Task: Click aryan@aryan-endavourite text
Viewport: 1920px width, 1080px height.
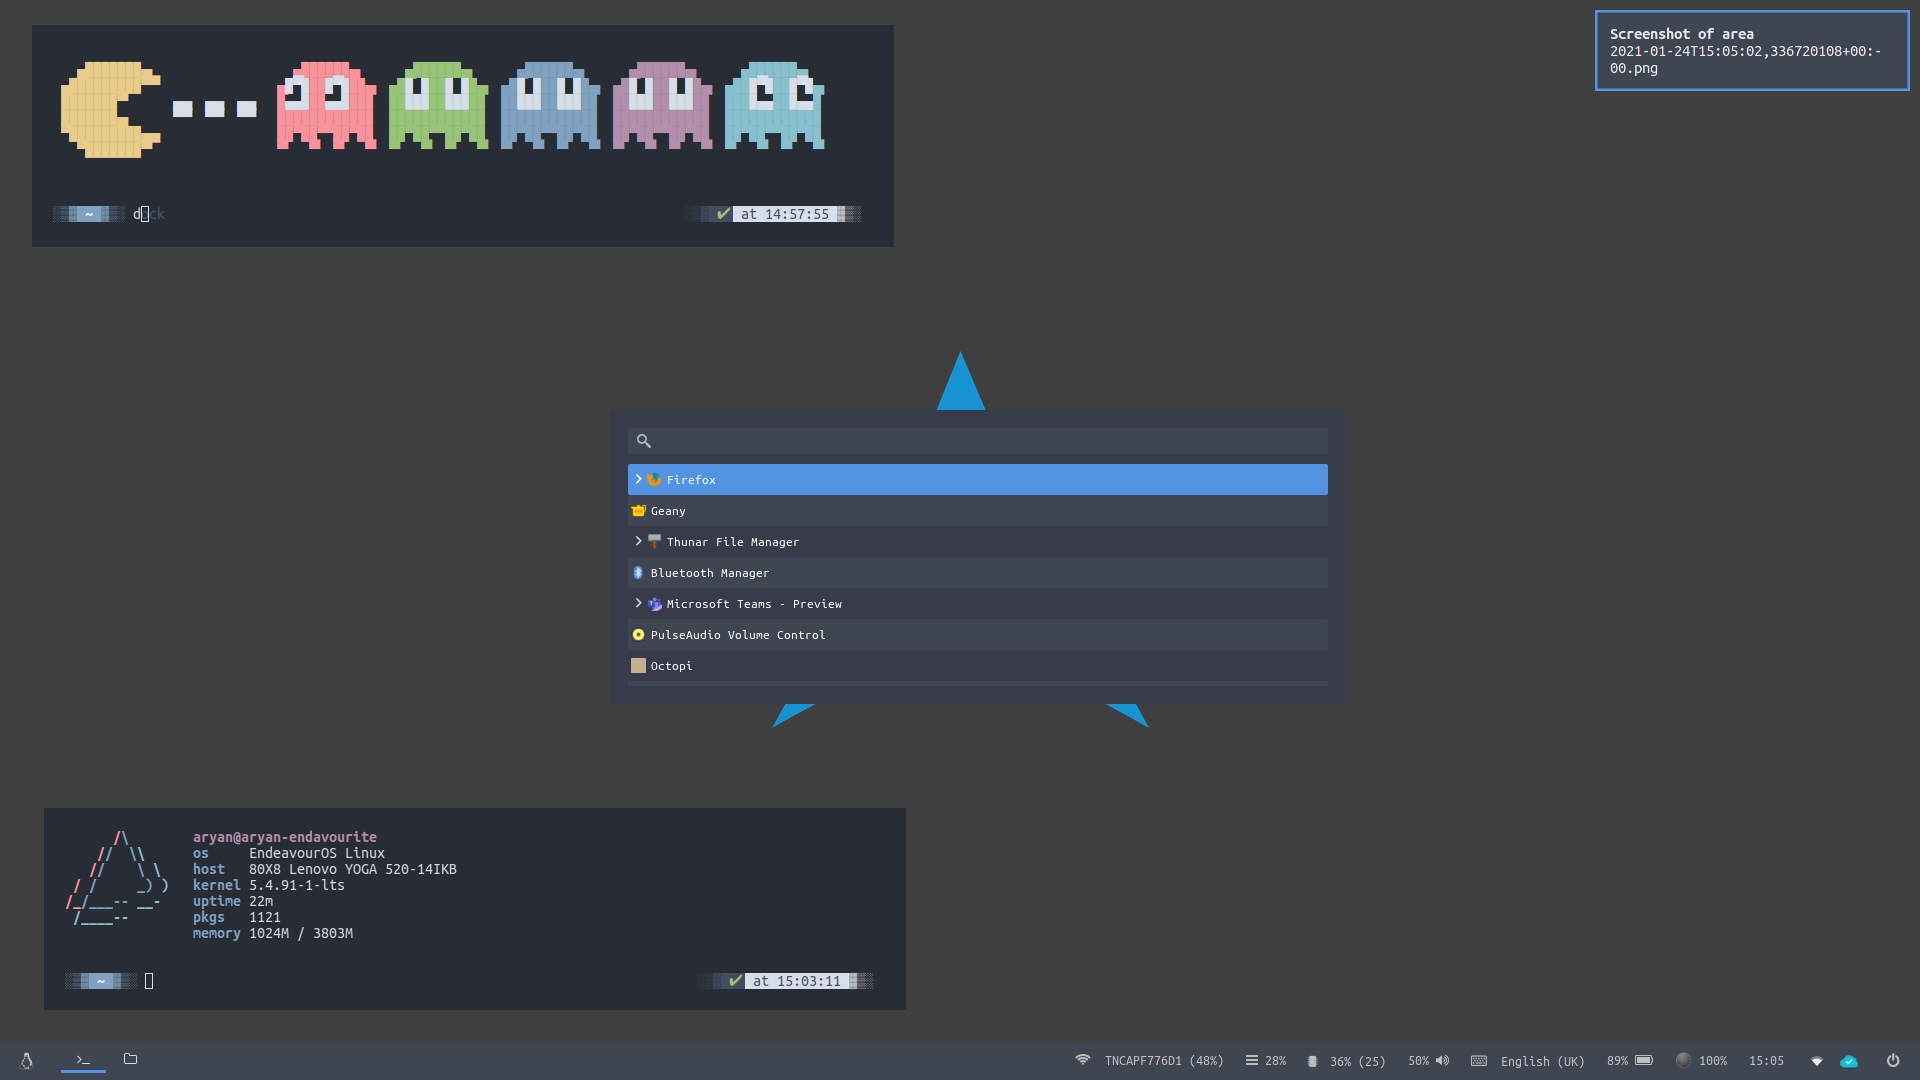Action: pos(285,837)
